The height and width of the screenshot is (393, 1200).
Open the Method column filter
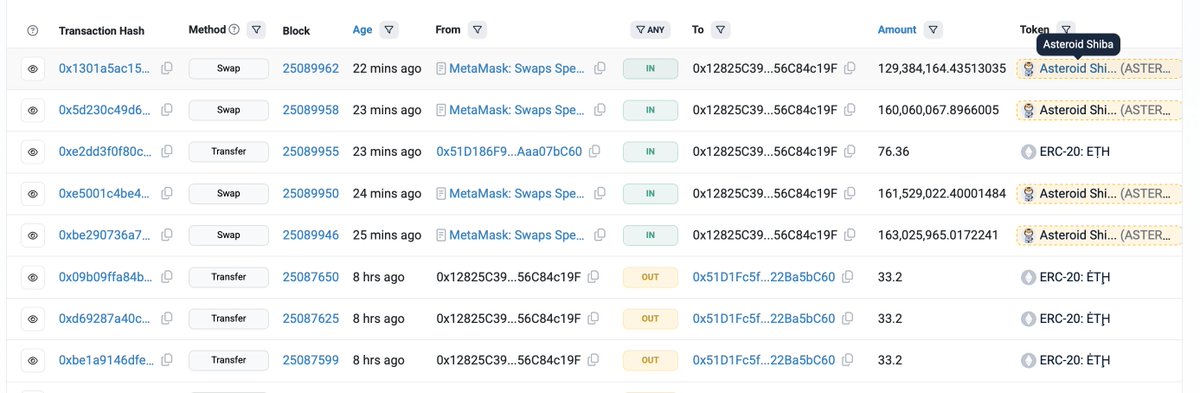click(257, 30)
